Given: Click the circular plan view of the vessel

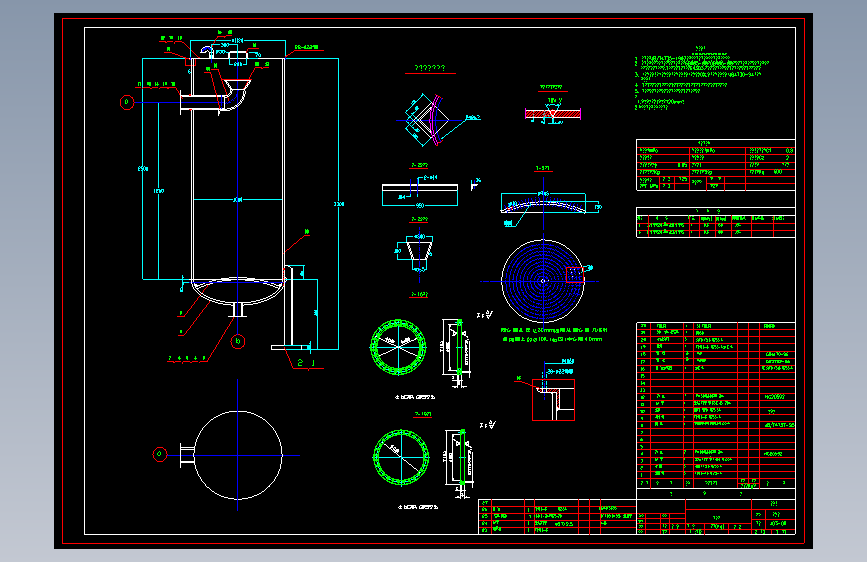Looking at the screenshot, I should coord(238,455).
